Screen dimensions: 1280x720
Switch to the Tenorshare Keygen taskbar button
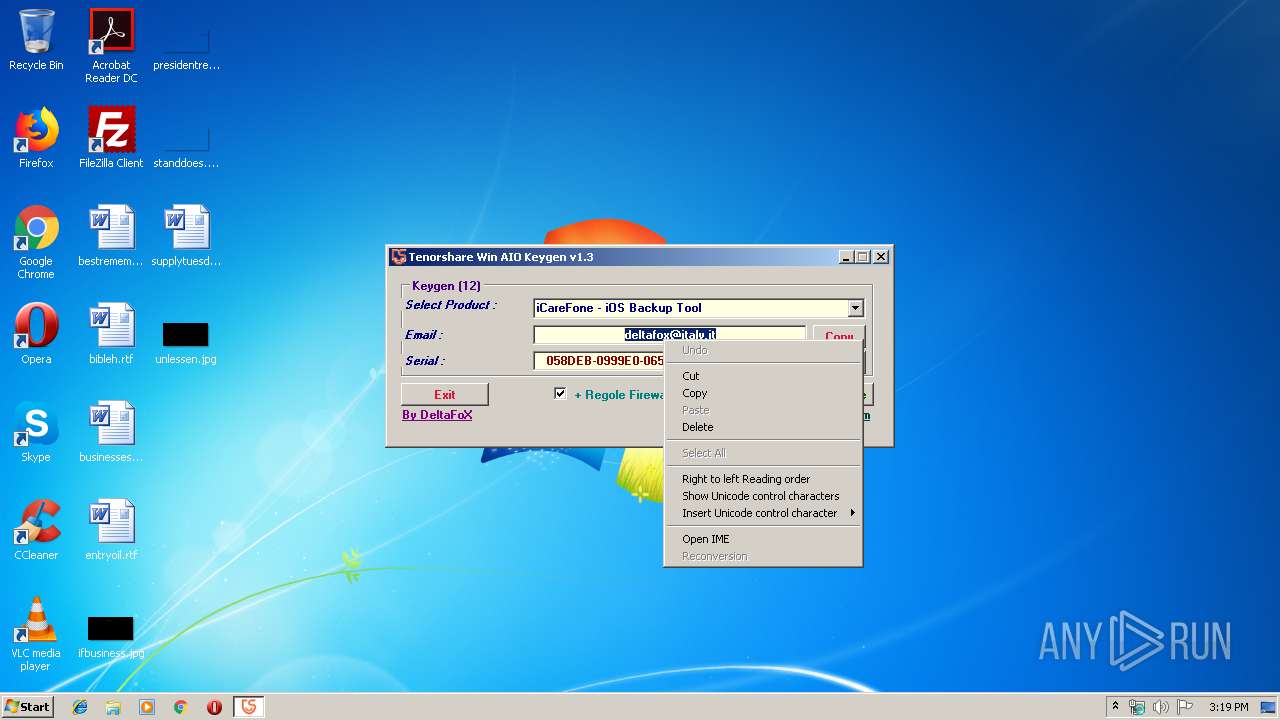pyautogui.click(x=249, y=707)
